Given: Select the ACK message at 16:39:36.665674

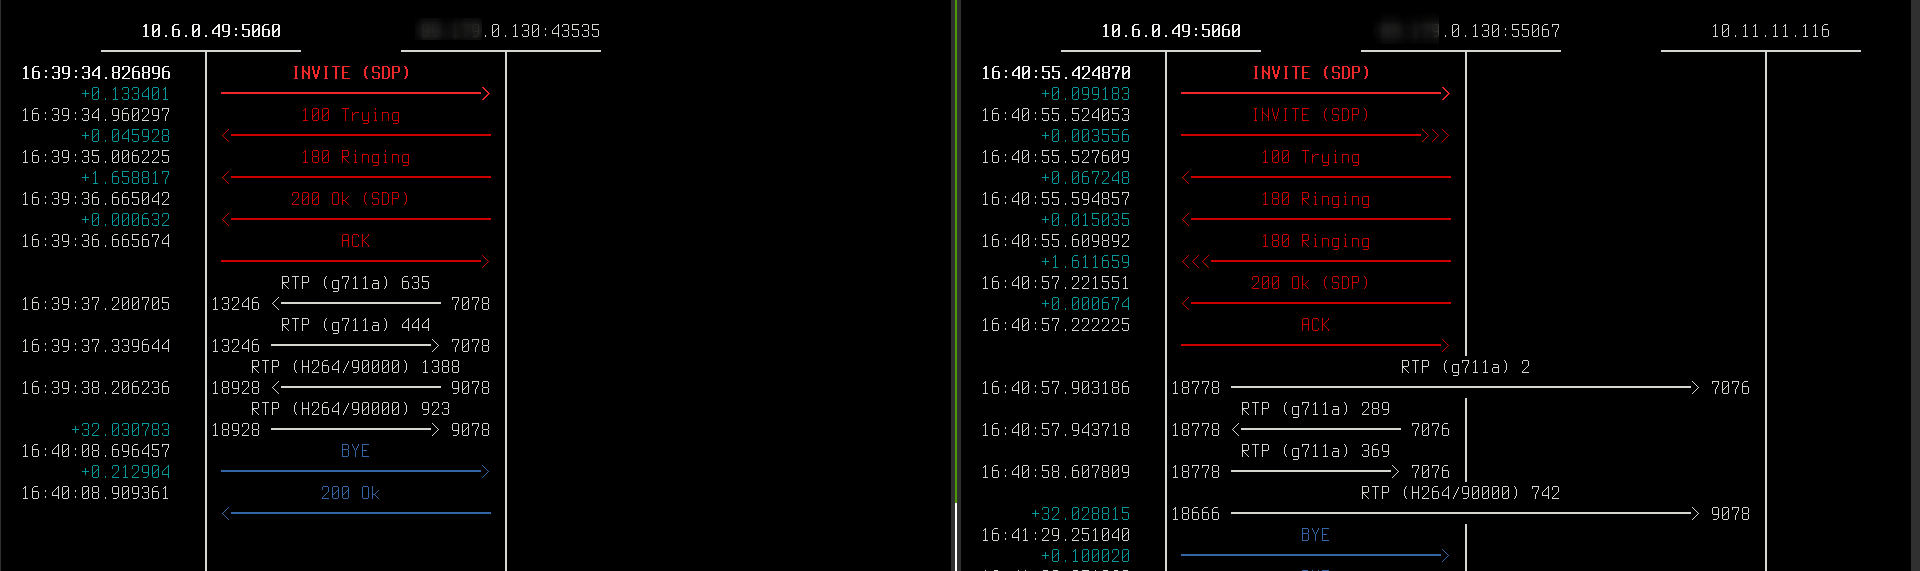Looking at the screenshot, I should coord(355,242).
